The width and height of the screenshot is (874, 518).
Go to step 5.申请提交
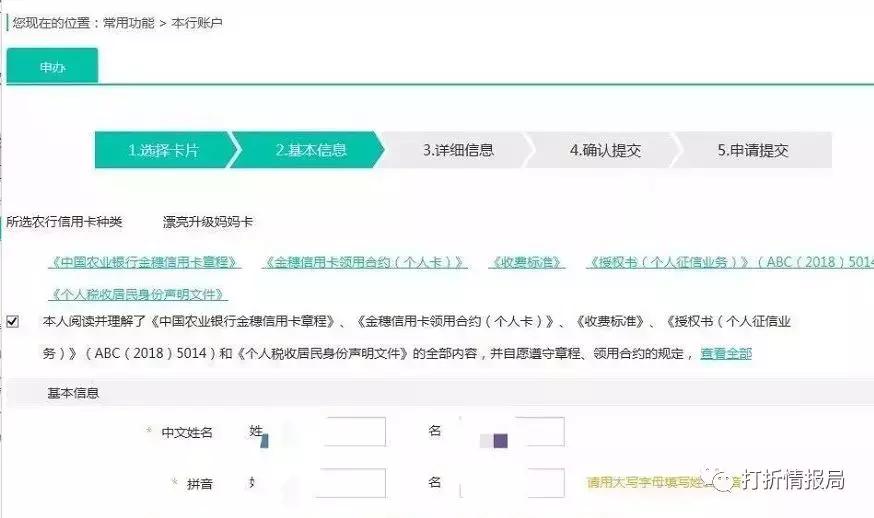752,150
